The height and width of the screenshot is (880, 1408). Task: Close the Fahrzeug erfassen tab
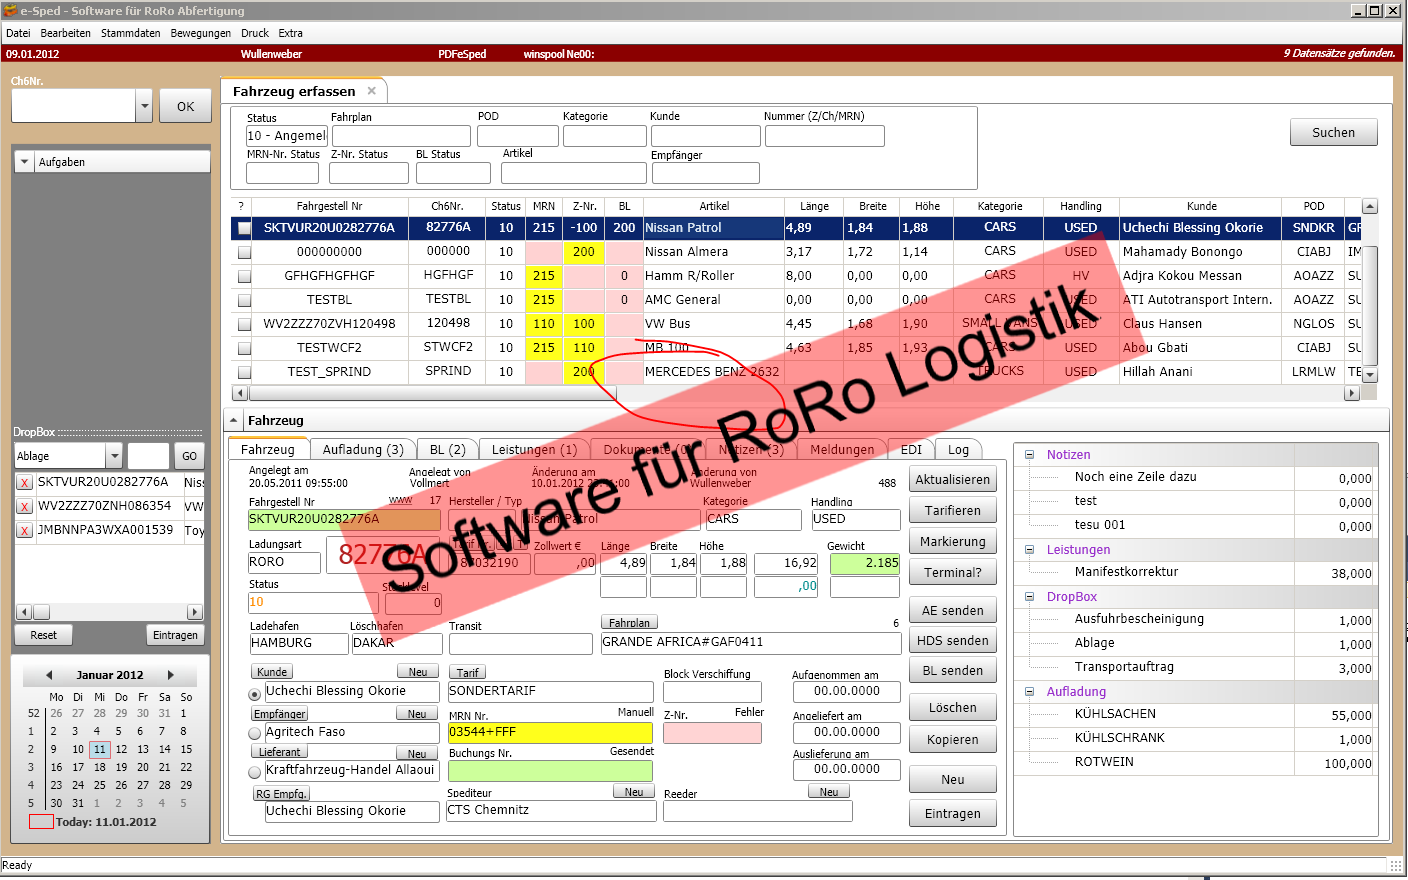(372, 91)
